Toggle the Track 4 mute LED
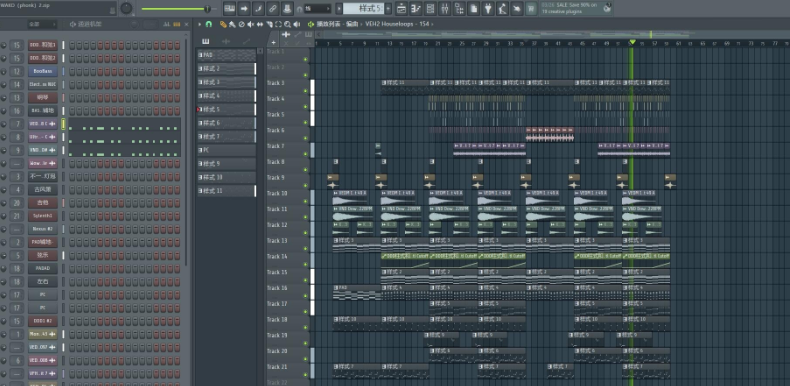Screen dimensions: 790x386 pyautogui.click(x=305, y=106)
